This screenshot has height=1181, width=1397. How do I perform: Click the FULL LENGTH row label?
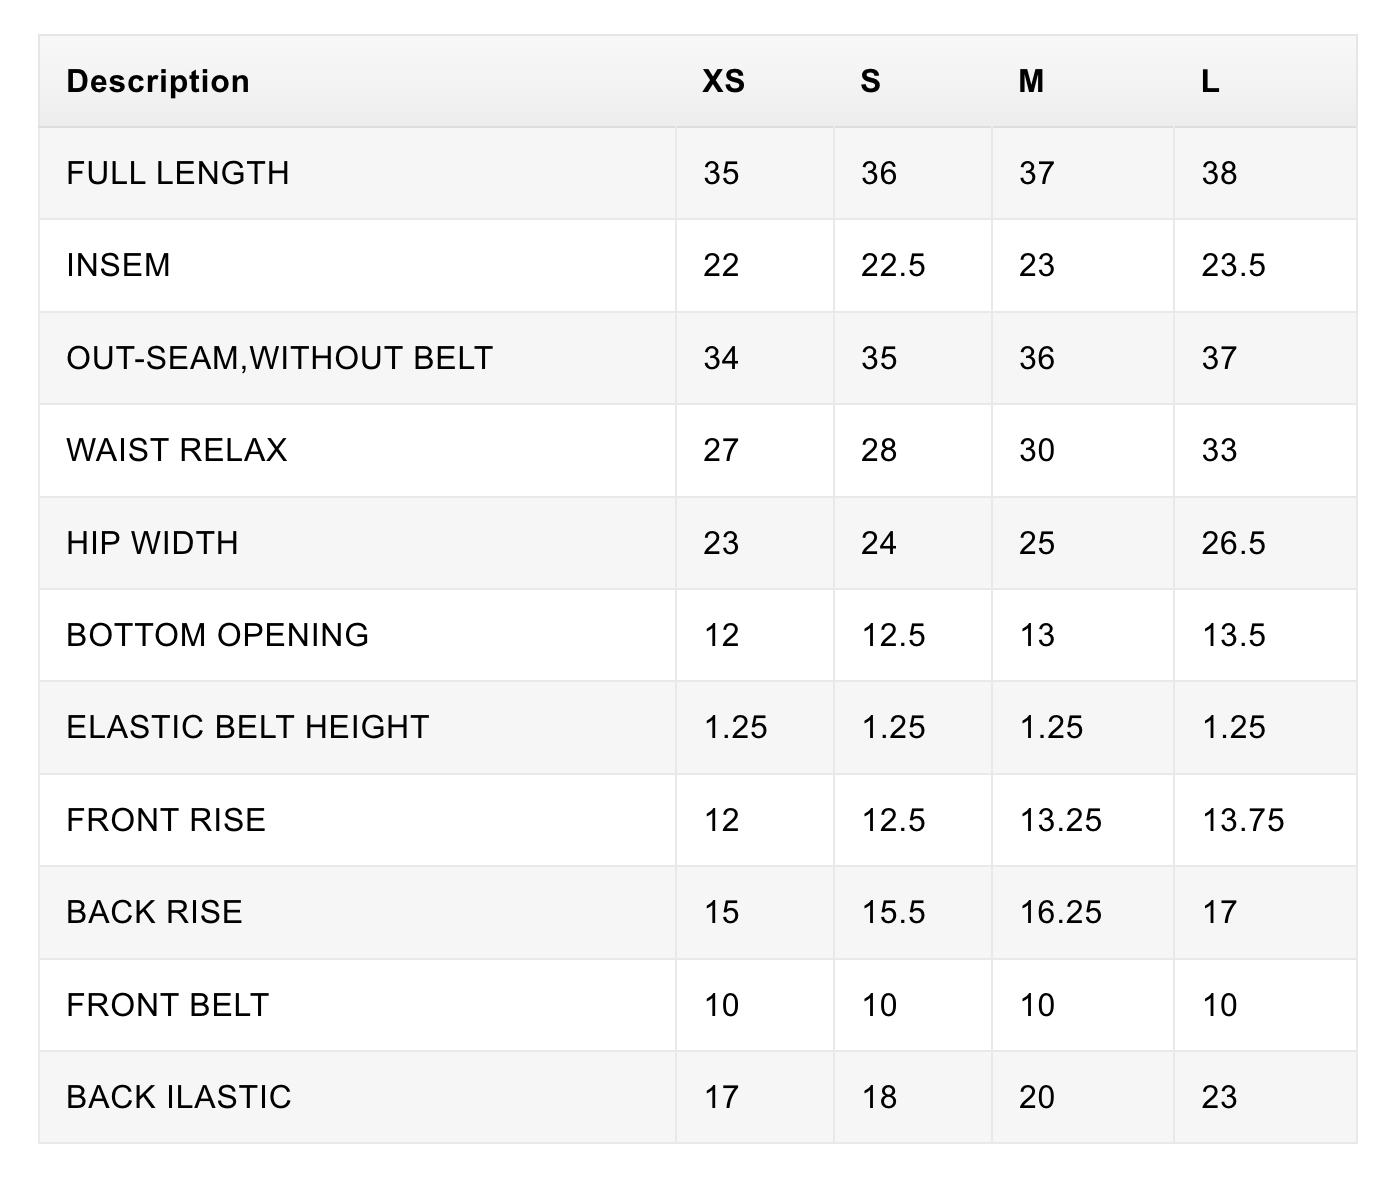click(x=178, y=173)
